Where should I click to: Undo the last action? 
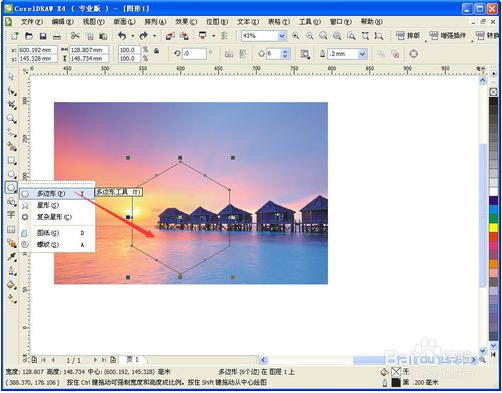(x=122, y=36)
